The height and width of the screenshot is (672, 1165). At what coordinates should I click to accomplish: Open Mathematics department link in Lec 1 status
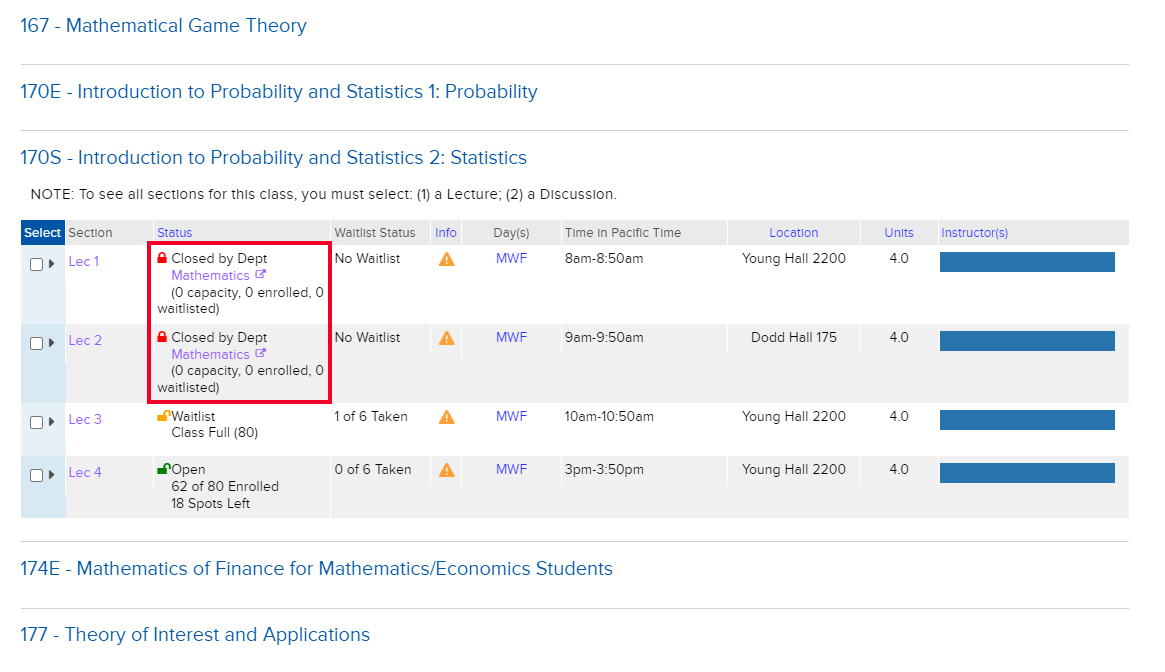[210, 275]
